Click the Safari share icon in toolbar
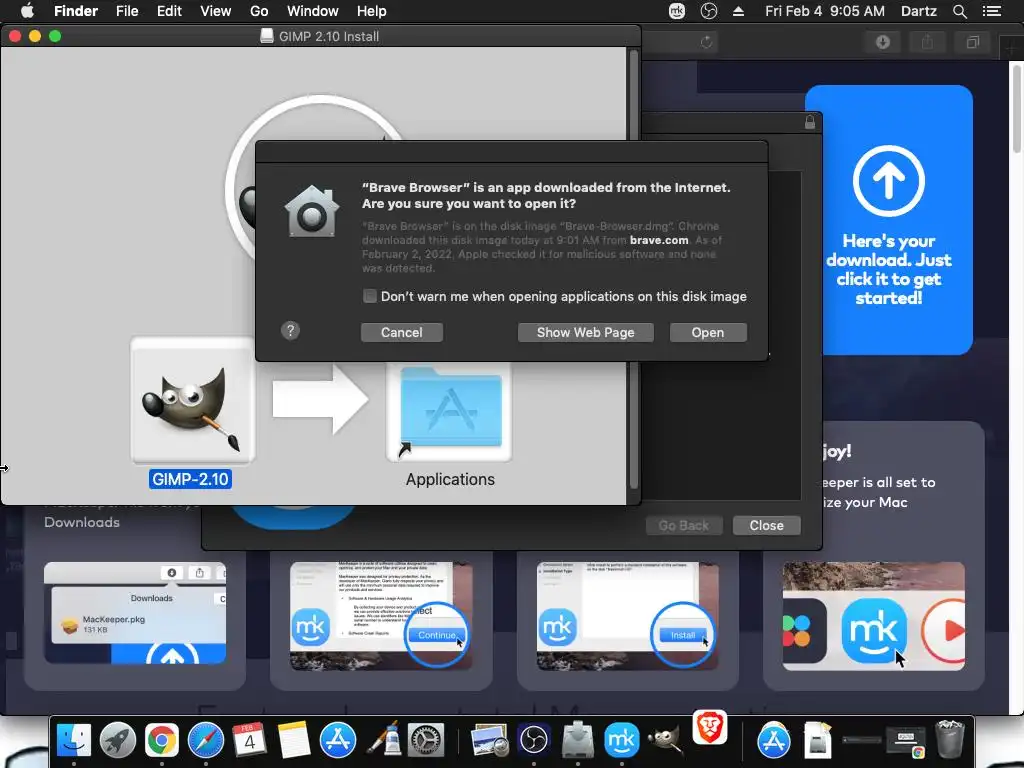 tap(927, 42)
